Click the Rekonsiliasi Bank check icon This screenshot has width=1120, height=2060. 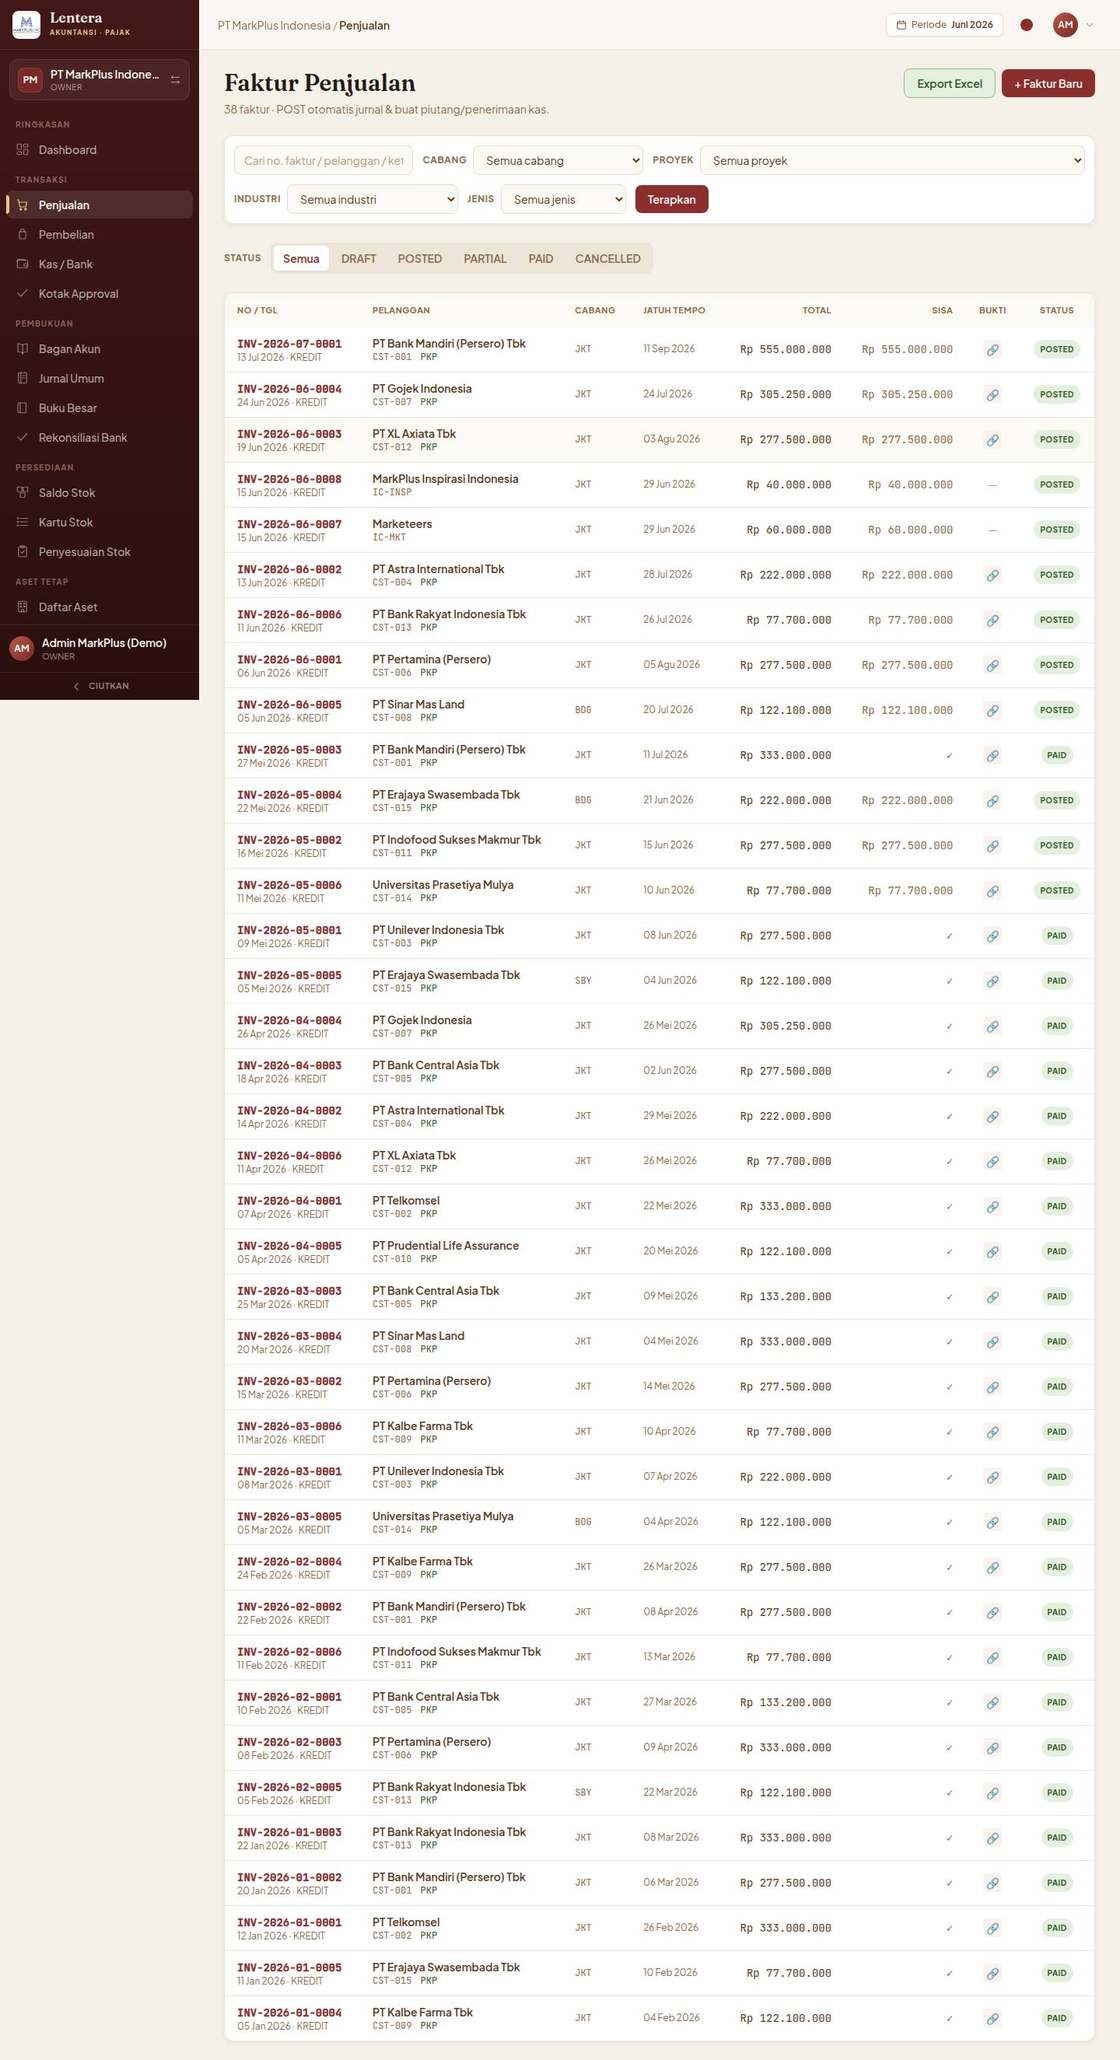coord(23,437)
